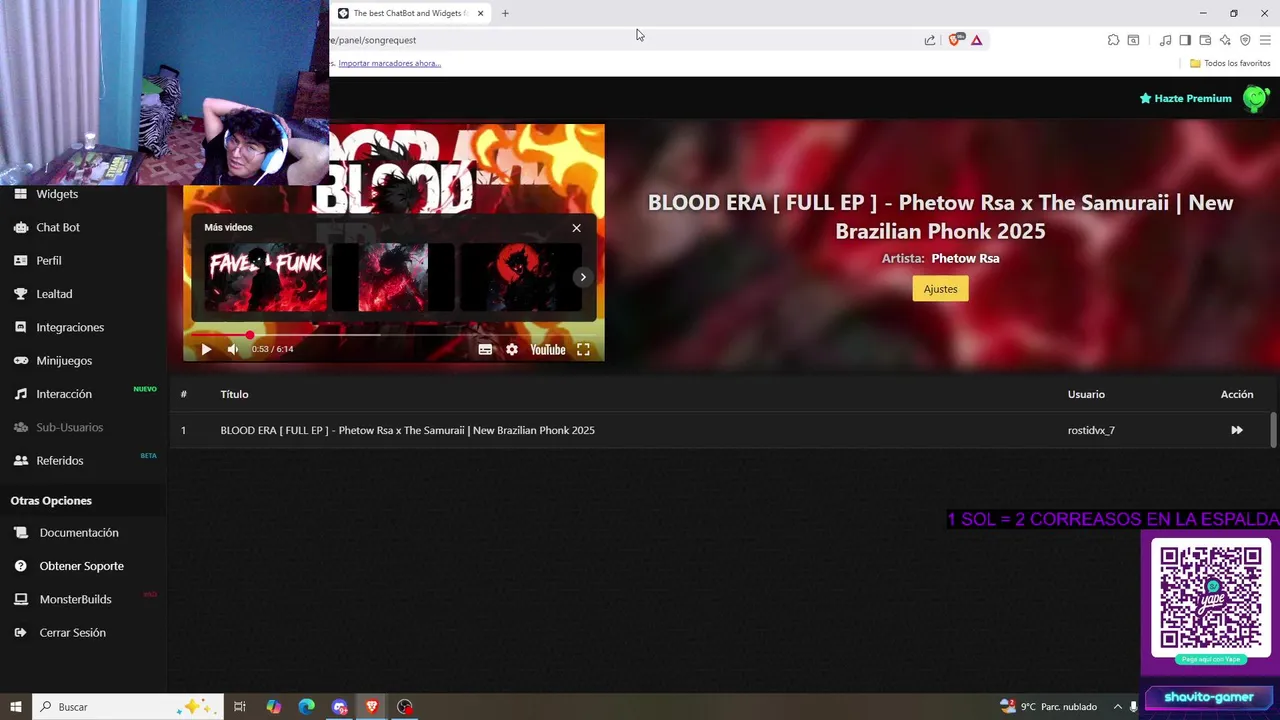The image size is (1280, 720).
Task: Click Hazte Premium
Action: click(1185, 98)
